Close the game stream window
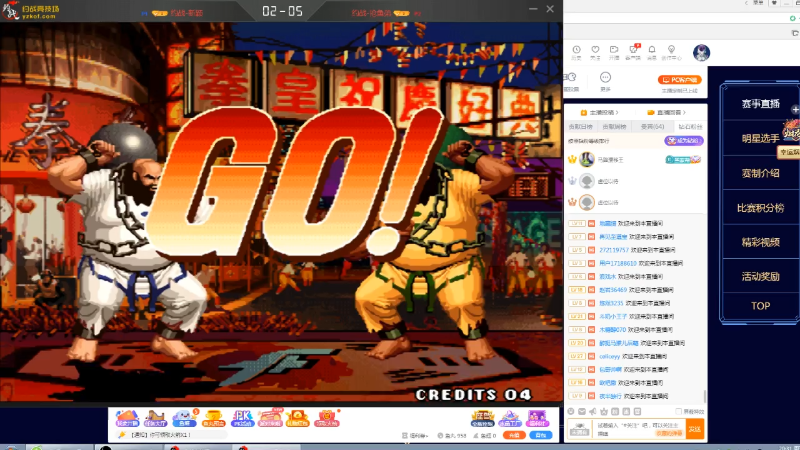This screenshot has height=450, width=800. point(550,9)
